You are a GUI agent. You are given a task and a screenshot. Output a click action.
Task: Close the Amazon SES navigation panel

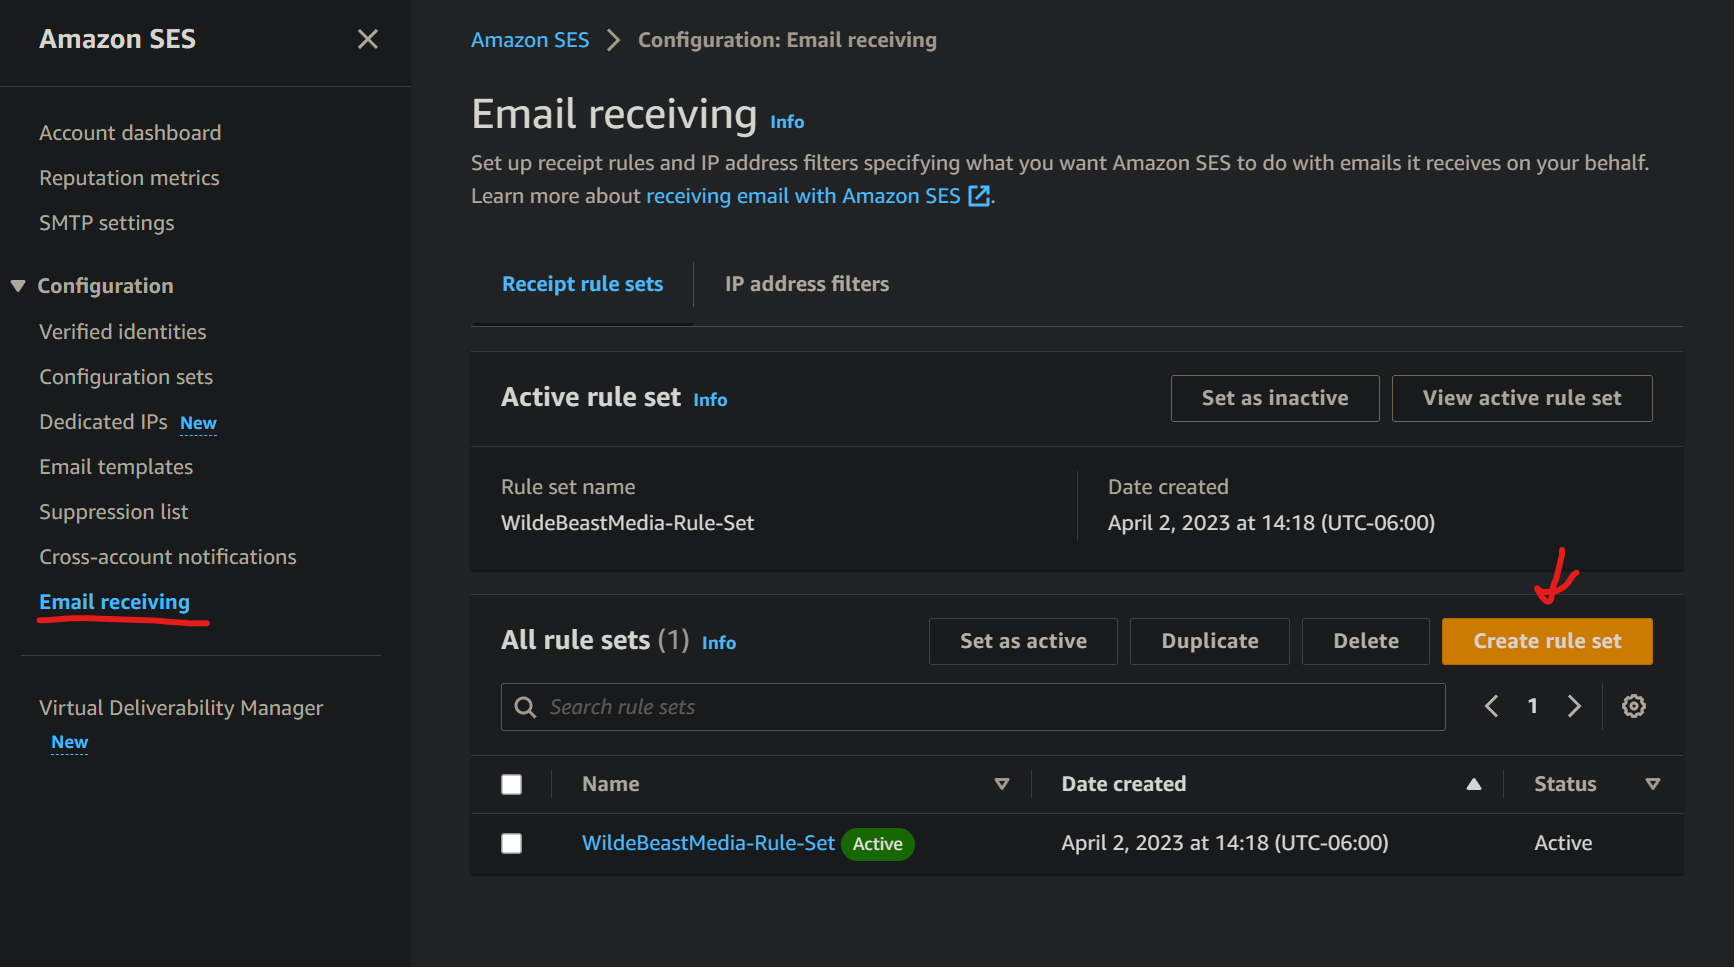click(367, 39)
